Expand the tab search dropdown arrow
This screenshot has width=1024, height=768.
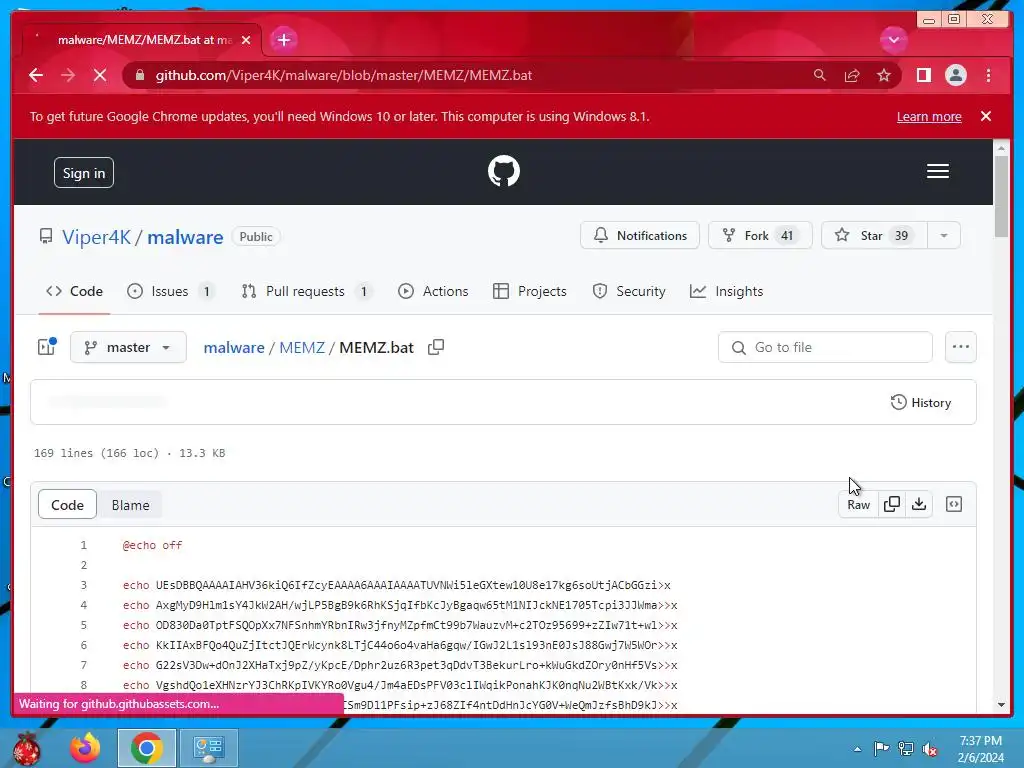click(893, 40)
